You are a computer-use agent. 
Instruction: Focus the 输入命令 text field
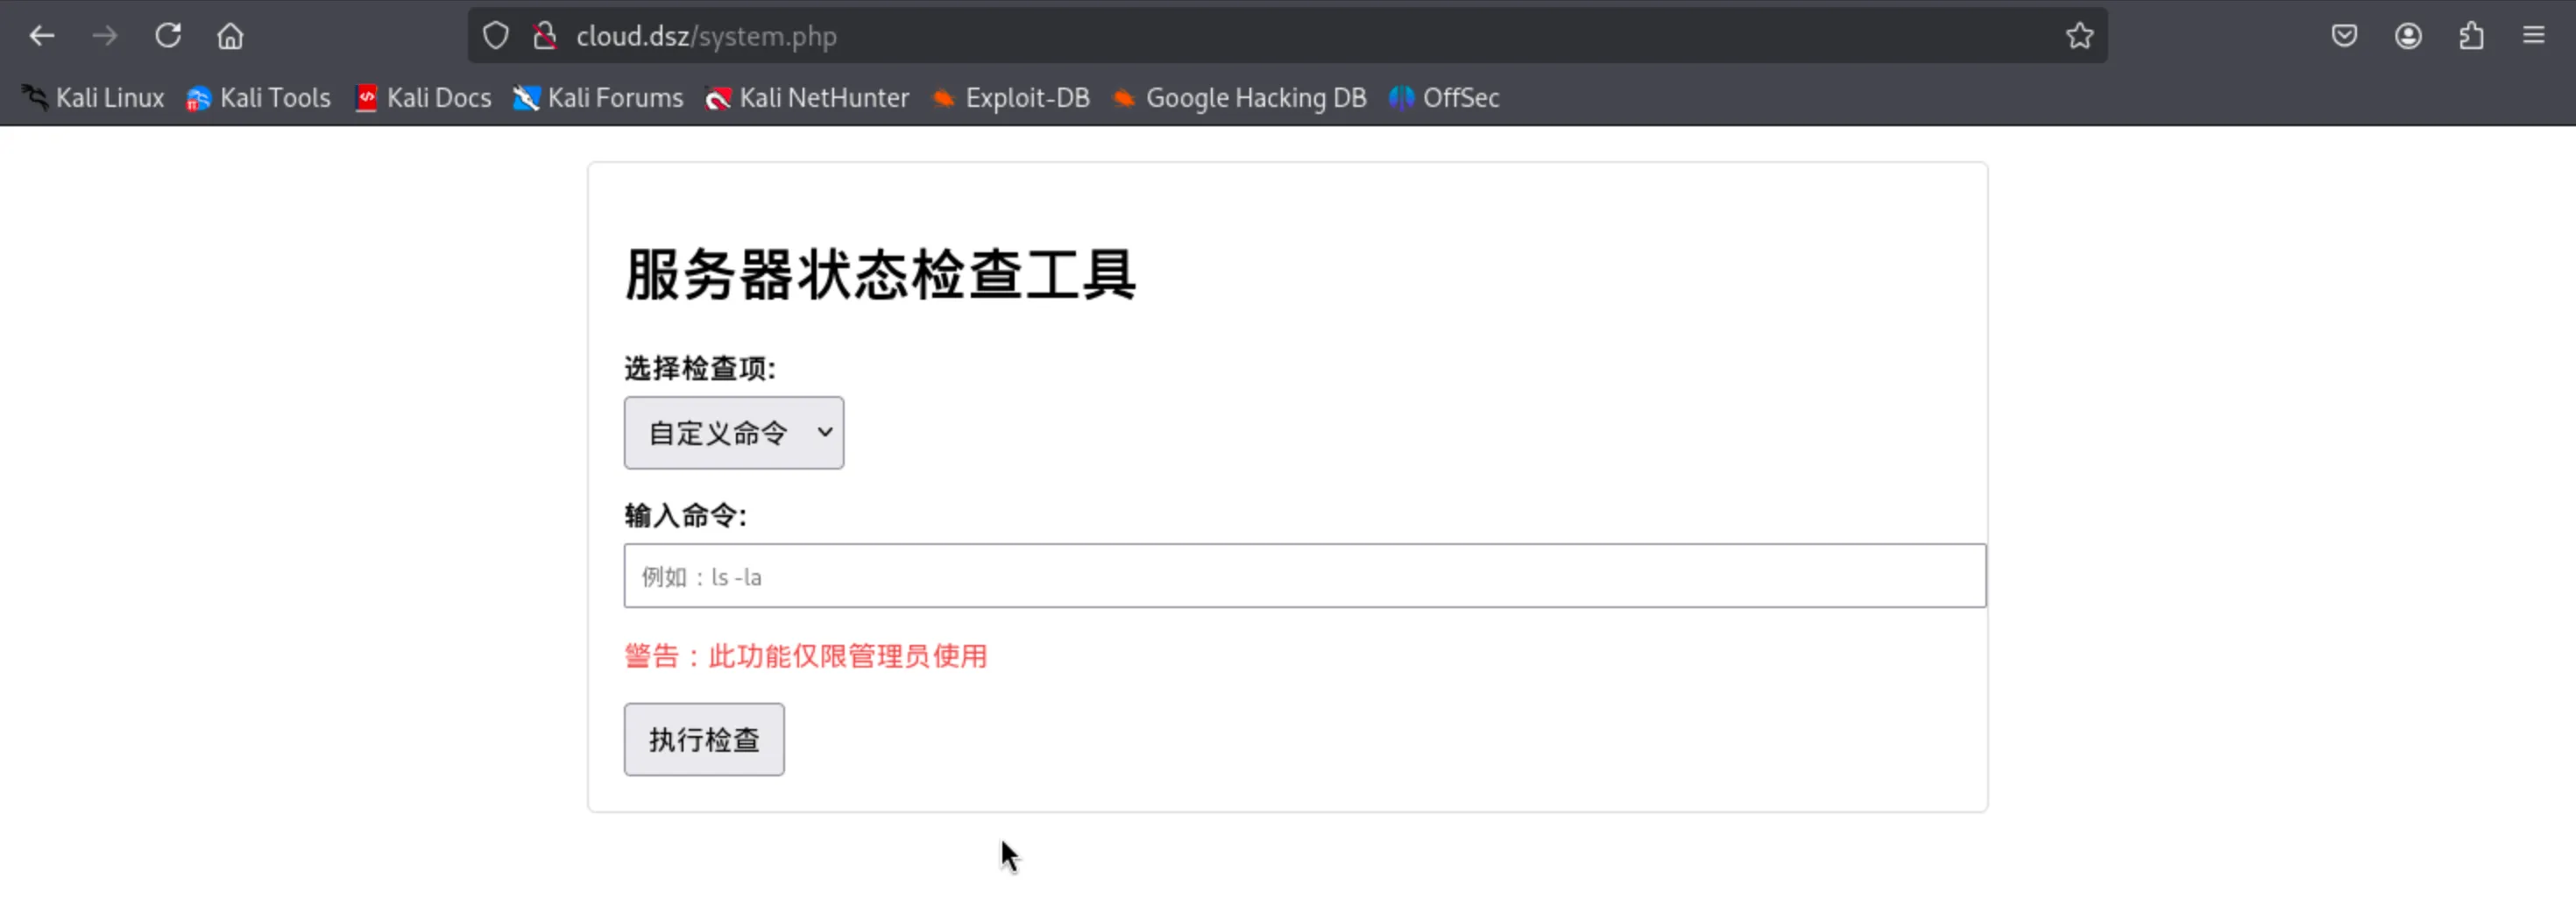pyautogui.click(x=1304, y=576)
